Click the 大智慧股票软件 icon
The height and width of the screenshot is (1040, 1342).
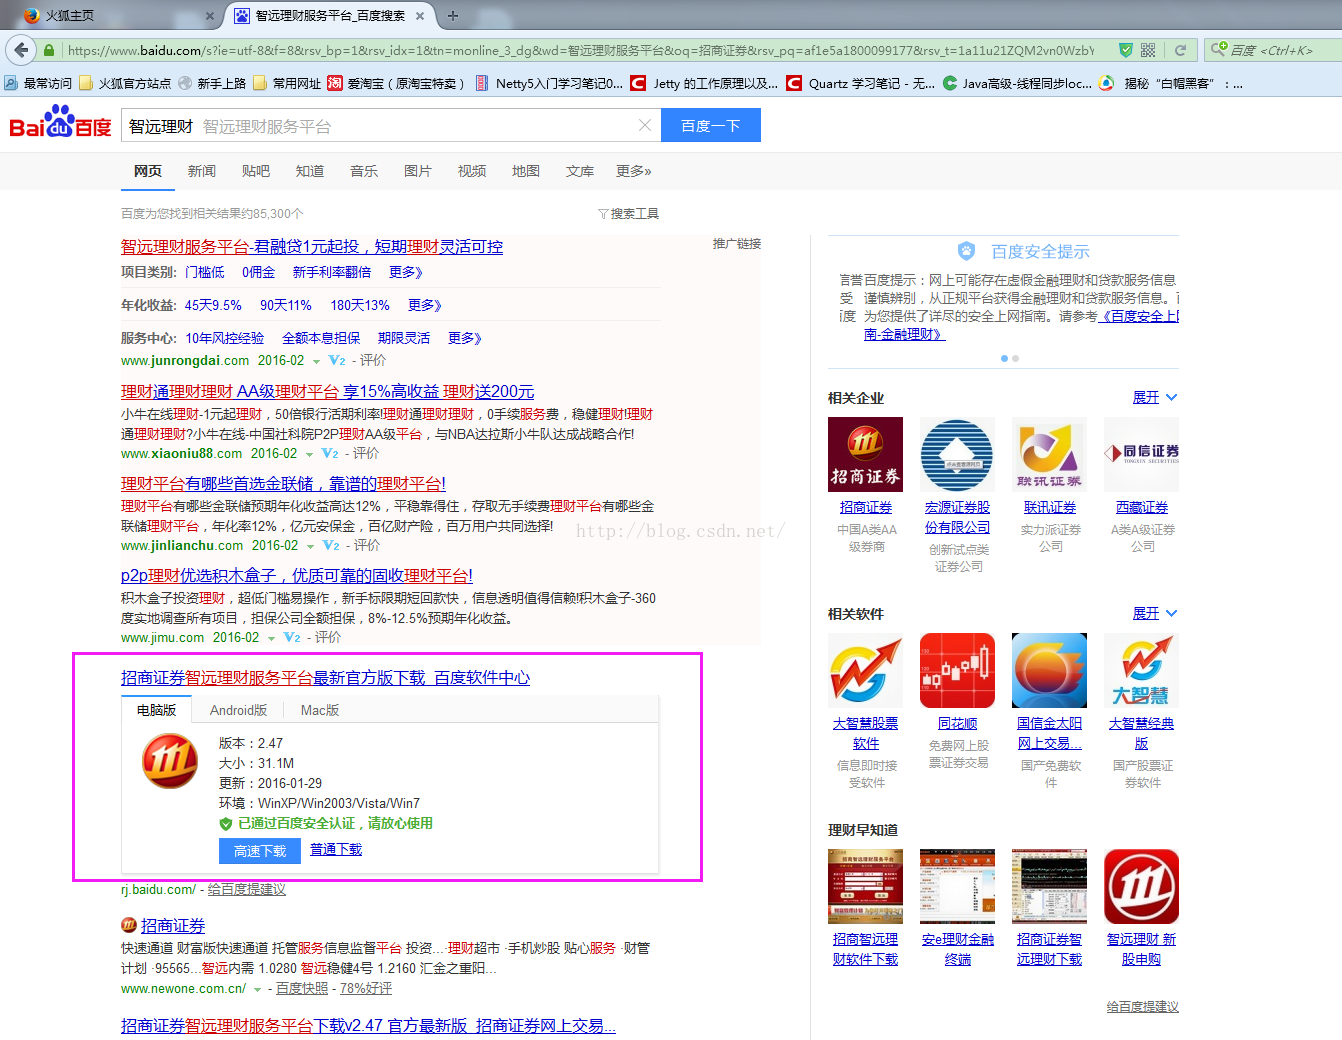point(866,671)
